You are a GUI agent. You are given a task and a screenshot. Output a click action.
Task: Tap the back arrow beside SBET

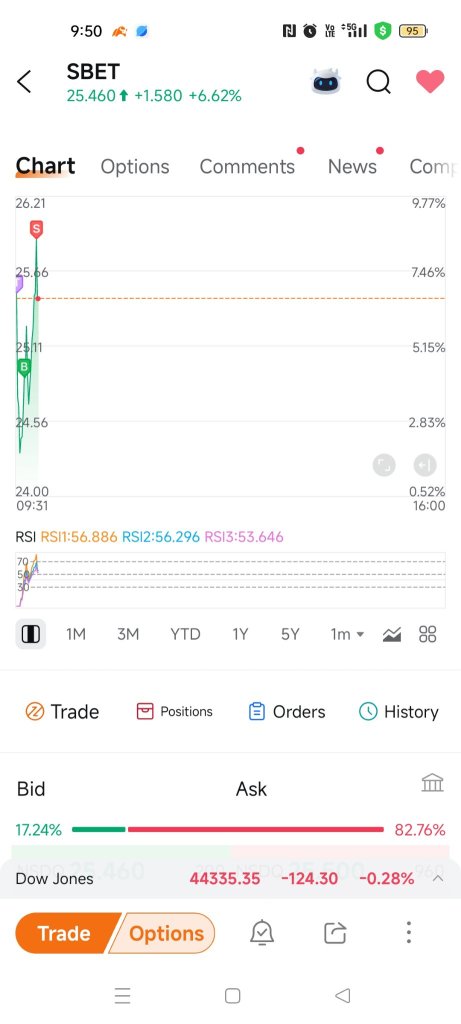point(24,82)
